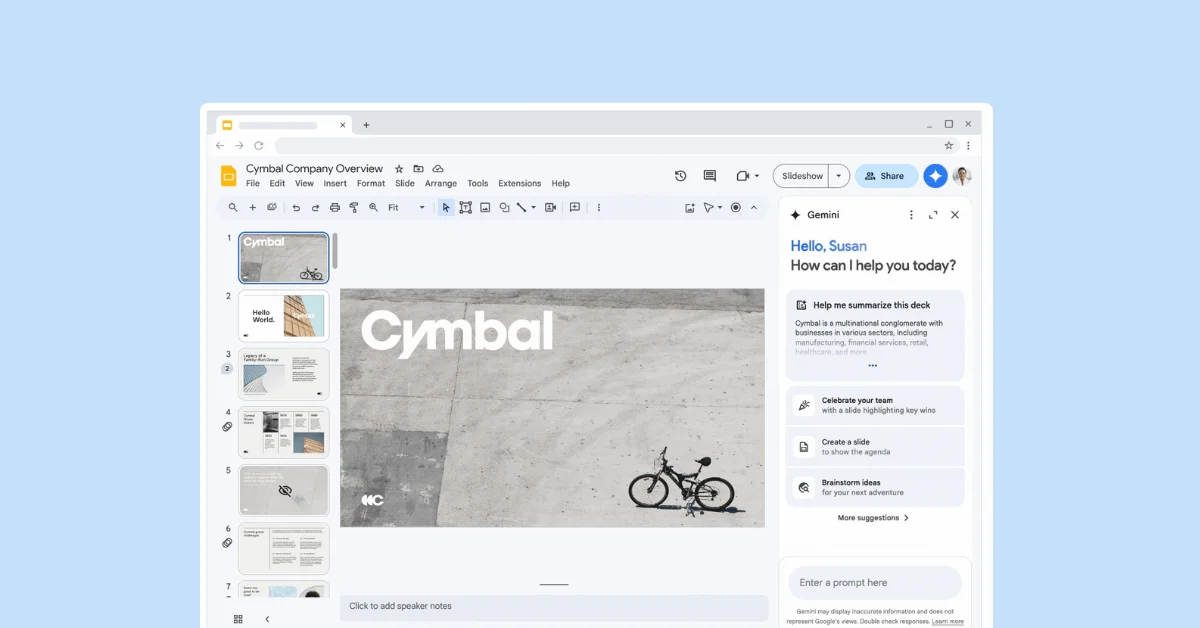
Task: Choose Brainstorm ideas suggestion
Action: (x=875, y=488)
